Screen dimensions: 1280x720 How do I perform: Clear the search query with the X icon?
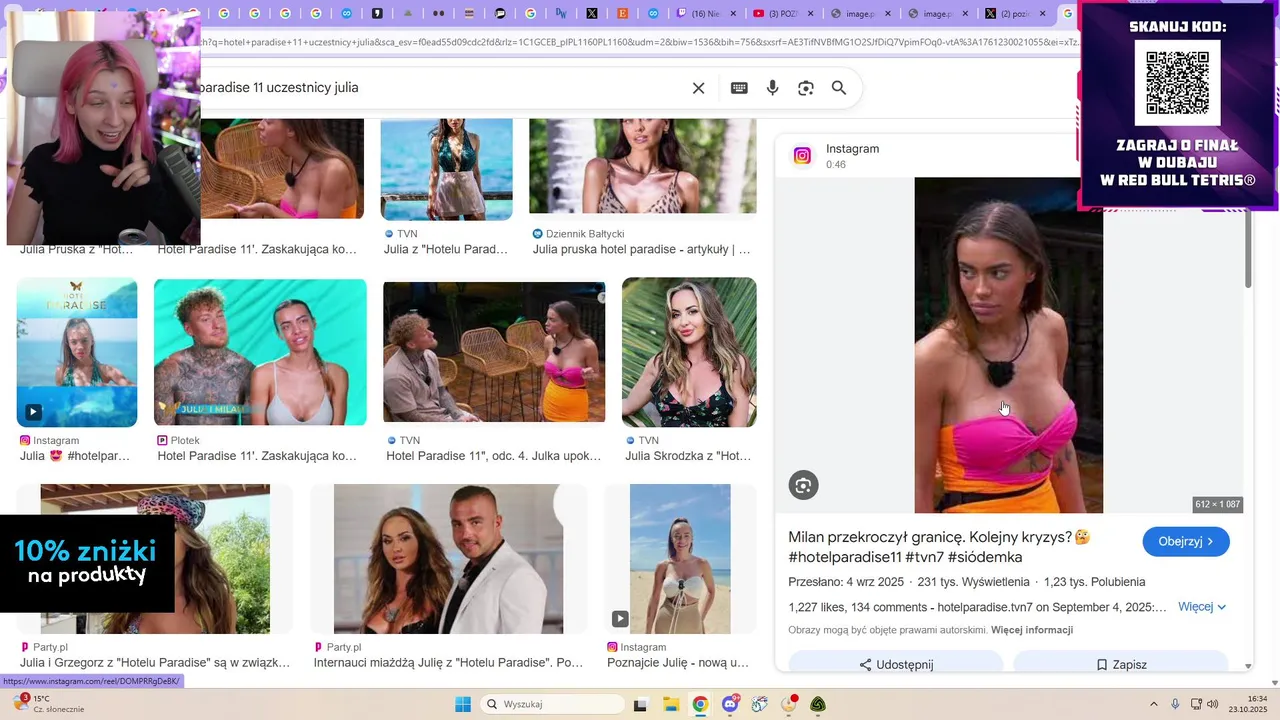click(x=698, y=88)
